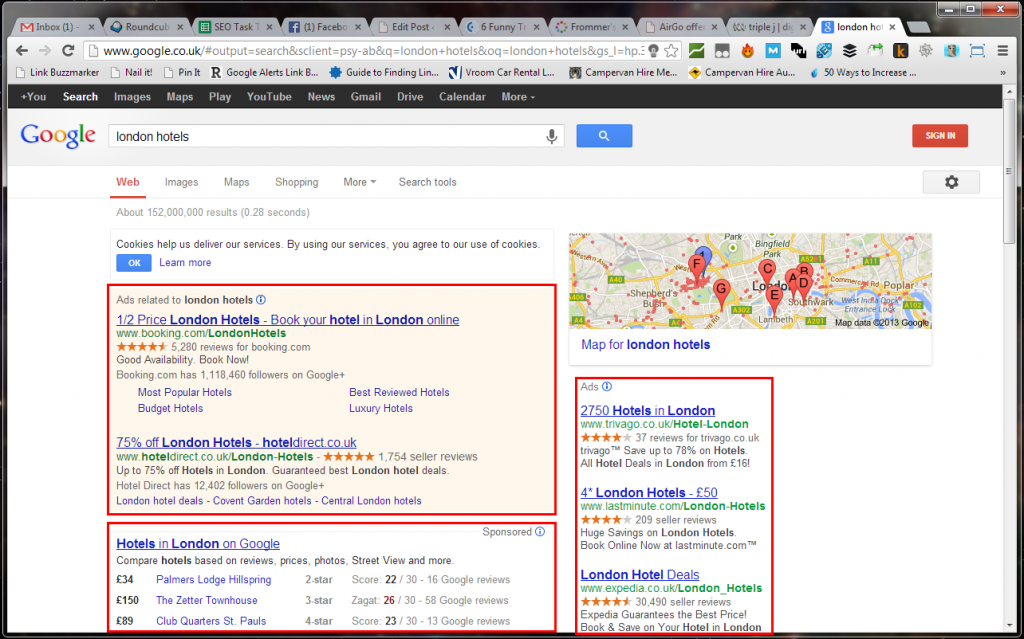The height and width of the screenshot is (639, 1024).
Task: Open the gear settings button on results page
Action: click(x=951, y=182)
